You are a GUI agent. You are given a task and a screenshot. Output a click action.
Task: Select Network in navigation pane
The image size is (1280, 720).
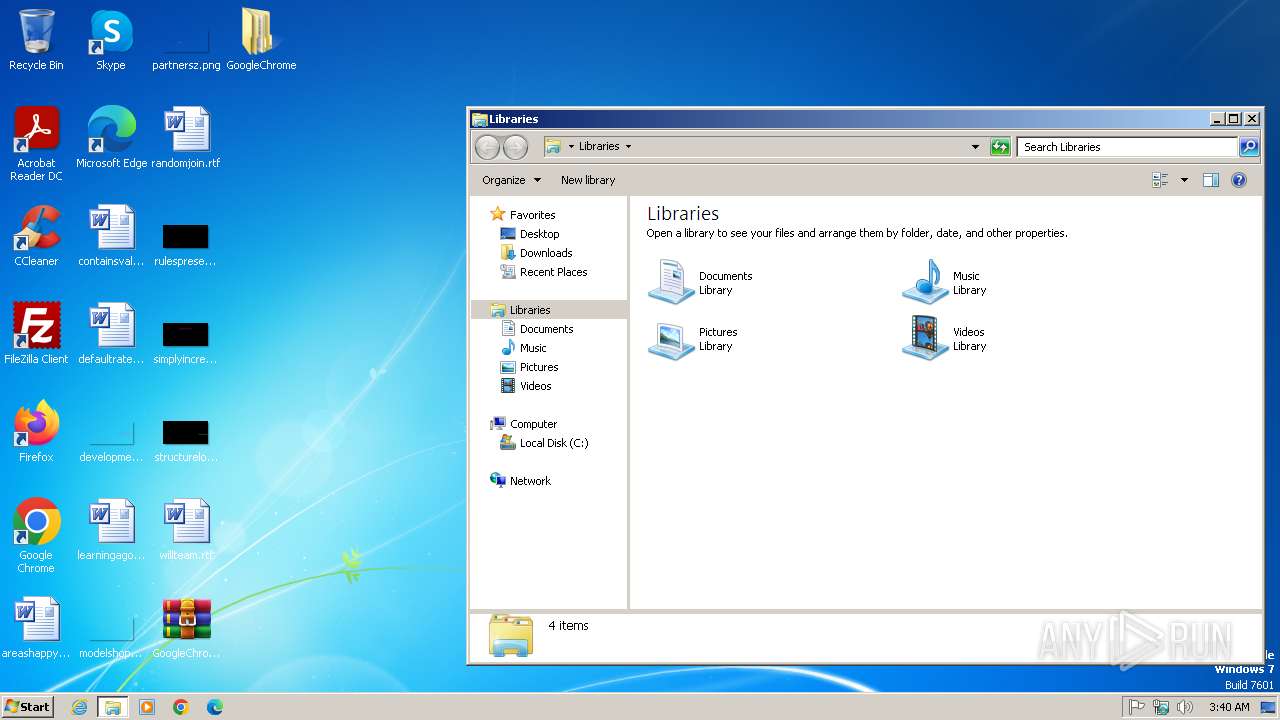[530, 481]
